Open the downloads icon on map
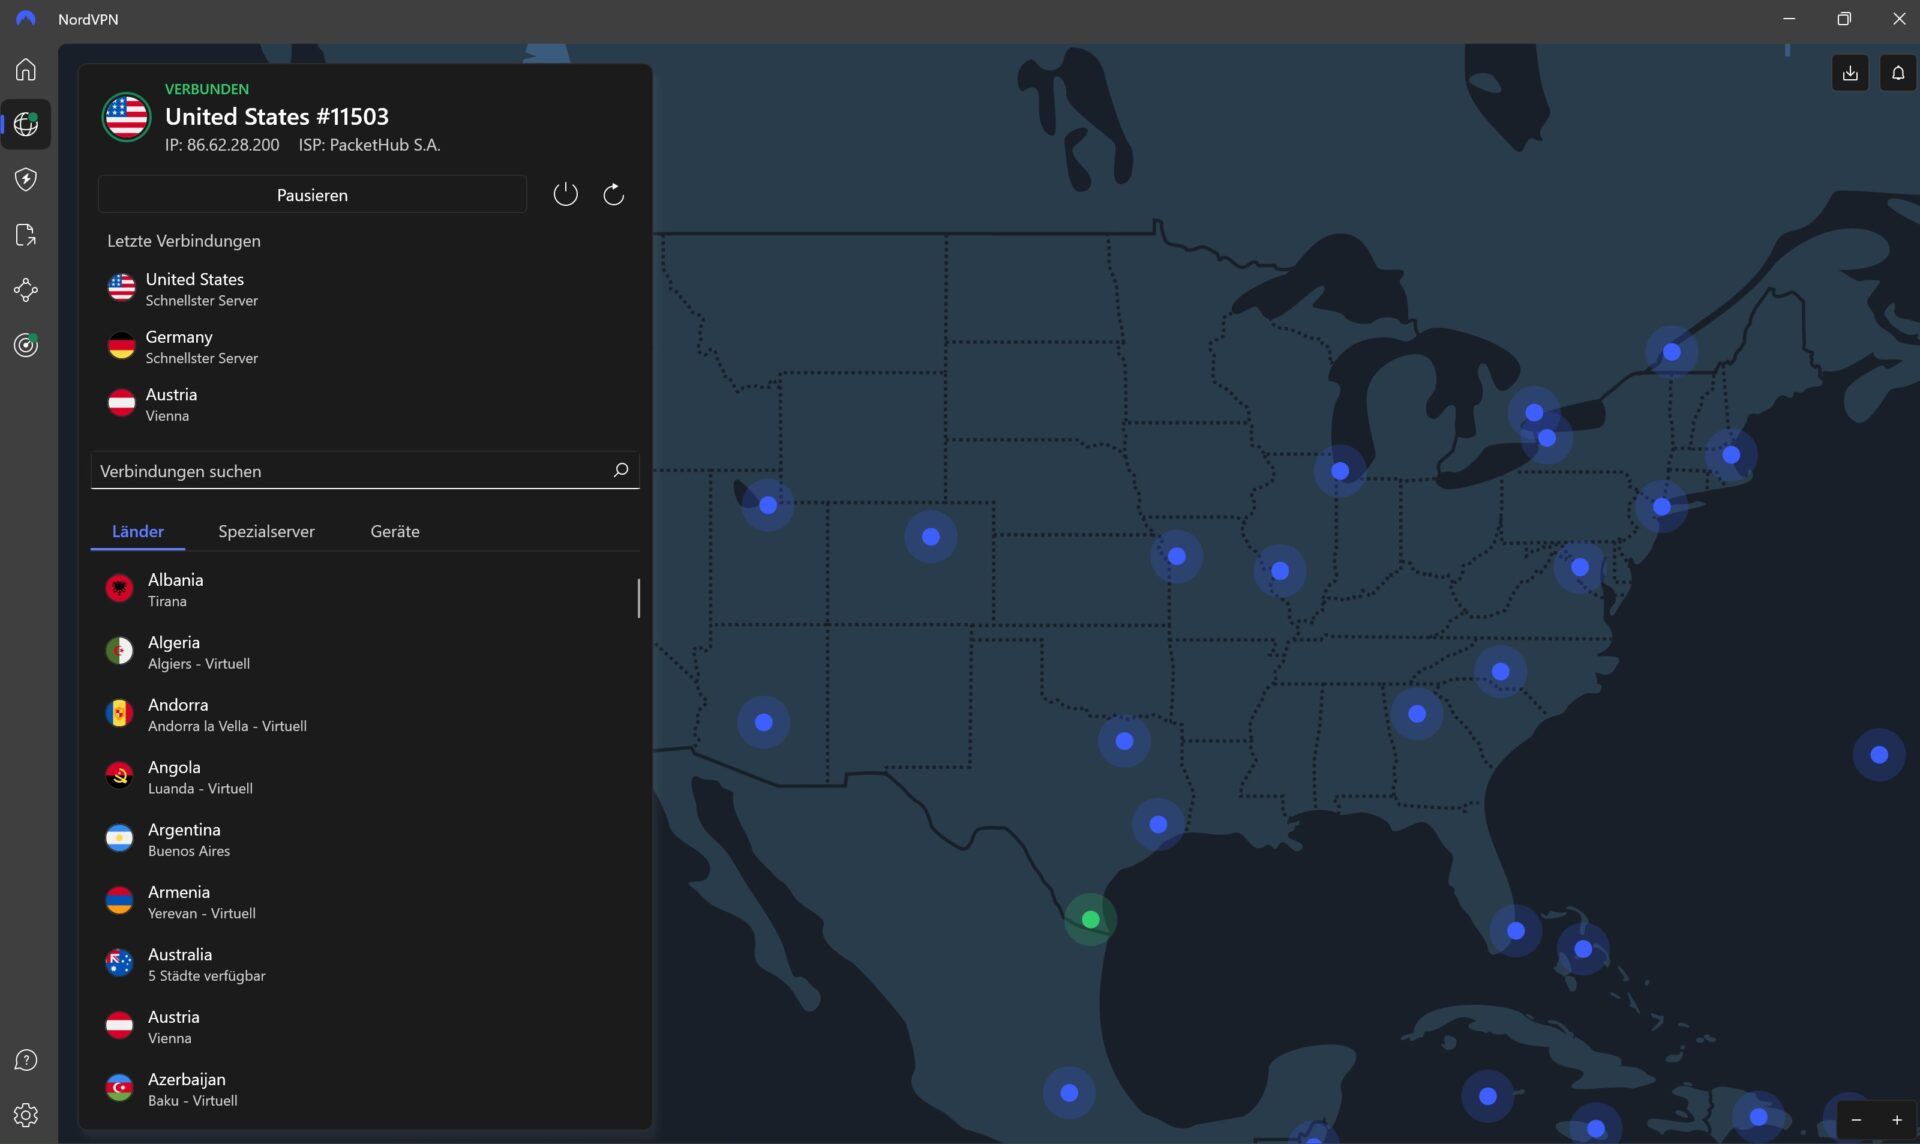1920x1144 pixels. 1850,73
